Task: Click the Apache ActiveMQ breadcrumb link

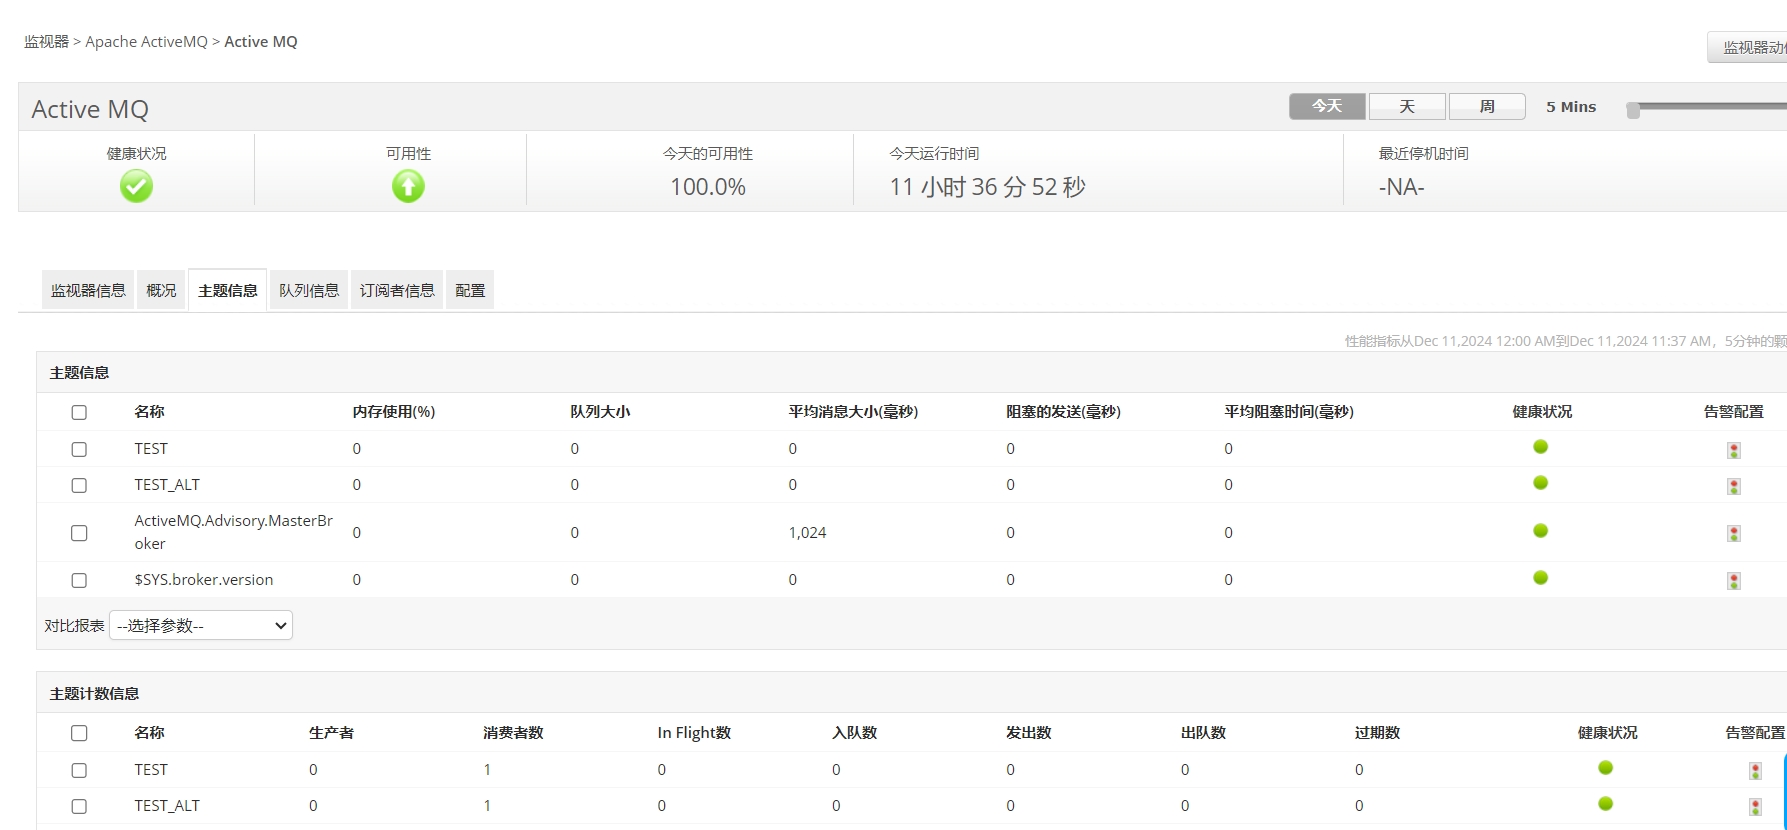Action: pyautogui.click(x=146, y=41)
